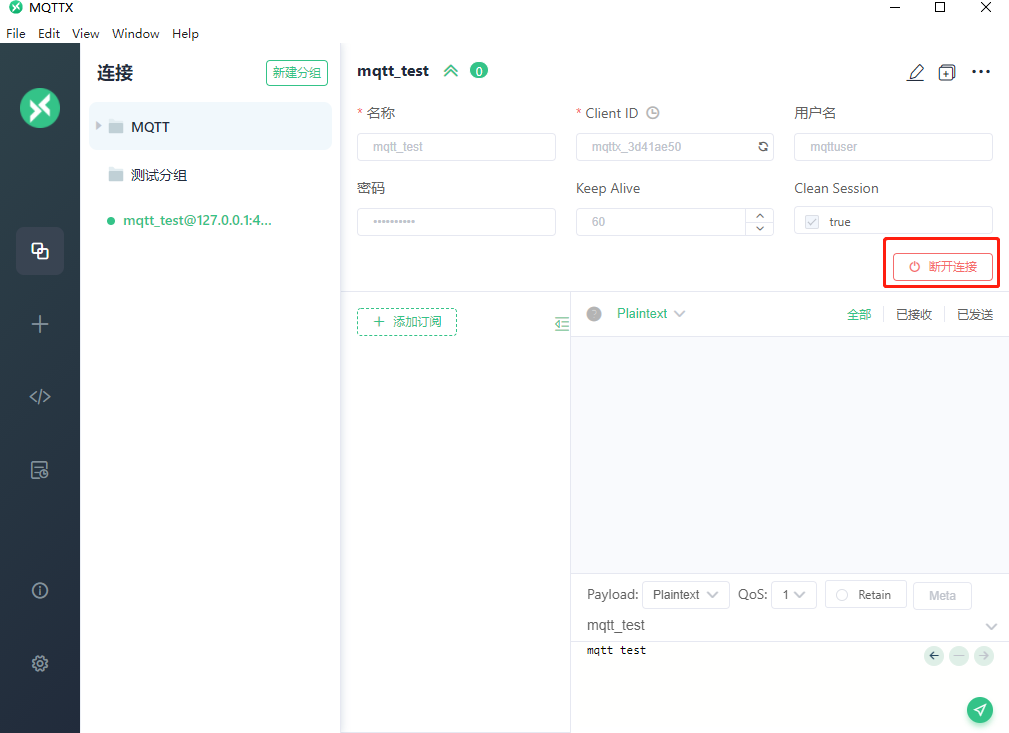Open the About info sidebar icon
The height and width of the screenshot is (733, 1009).
(40, 590)
